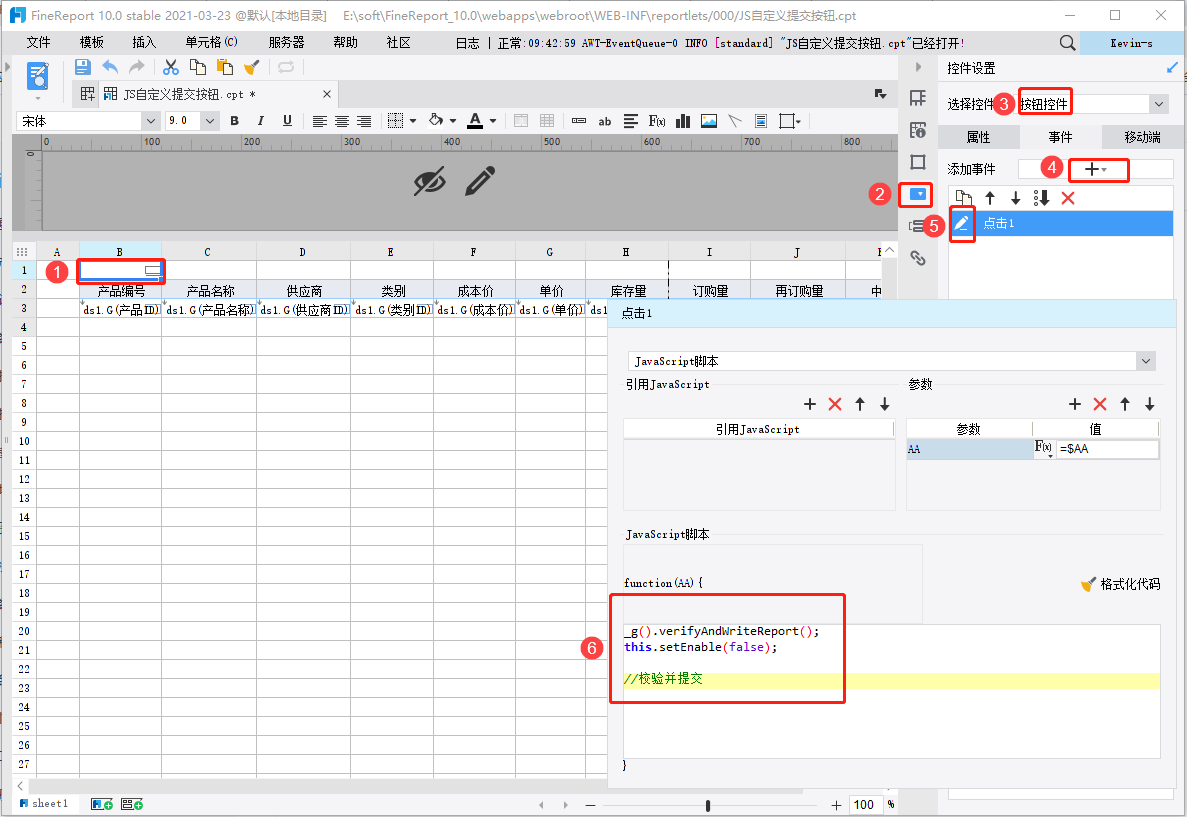Open the 社区 menu
This screenshot has width=1187, height=817.
[x=398, y=42]
